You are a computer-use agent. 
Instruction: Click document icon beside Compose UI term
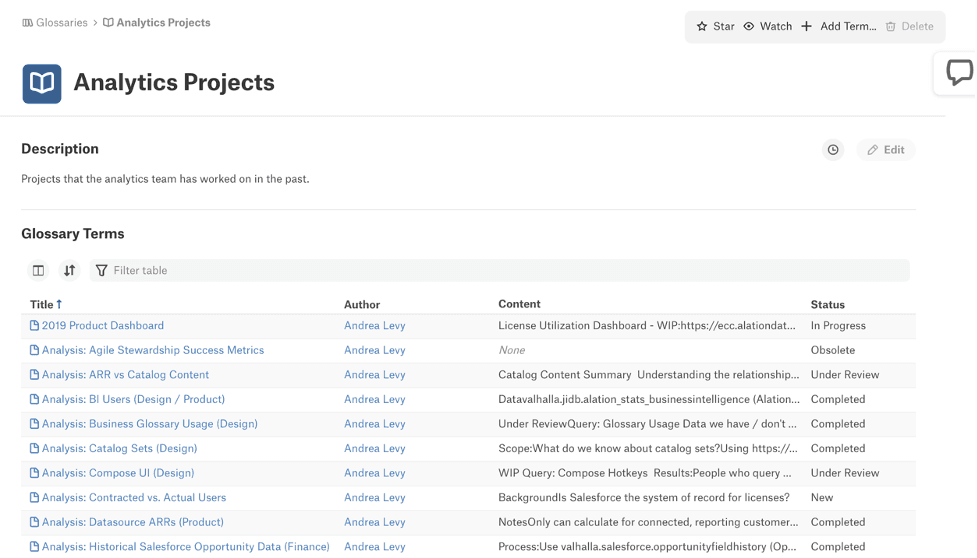34,473
